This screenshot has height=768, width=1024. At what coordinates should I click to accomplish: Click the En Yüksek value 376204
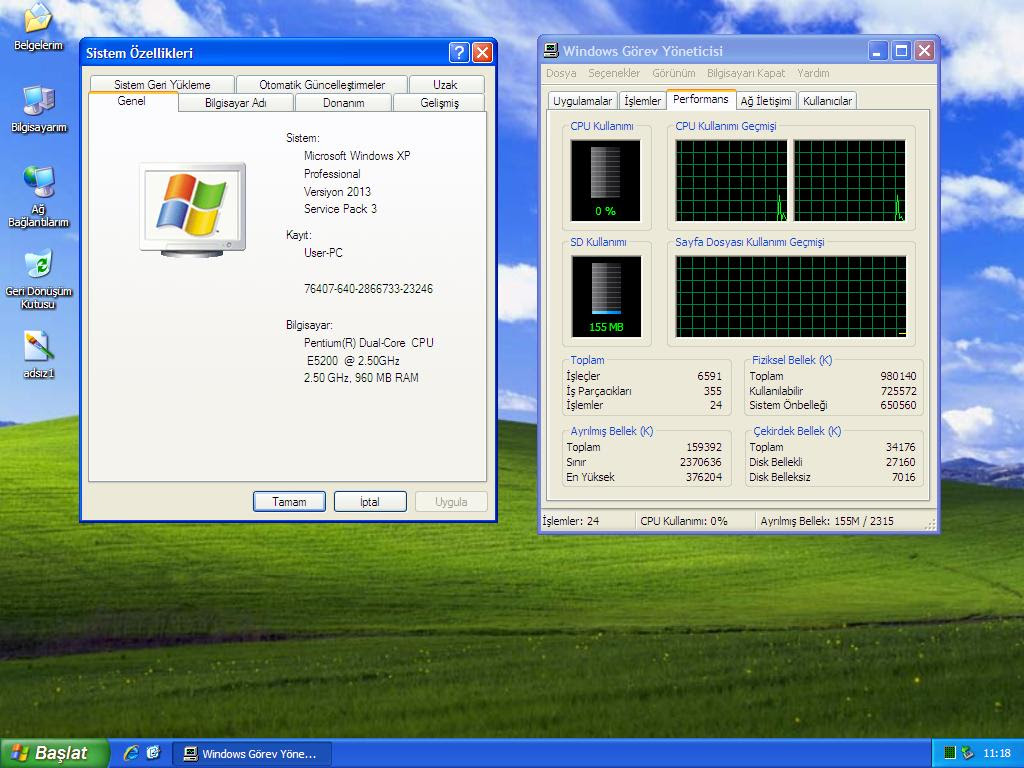point(704,477)
